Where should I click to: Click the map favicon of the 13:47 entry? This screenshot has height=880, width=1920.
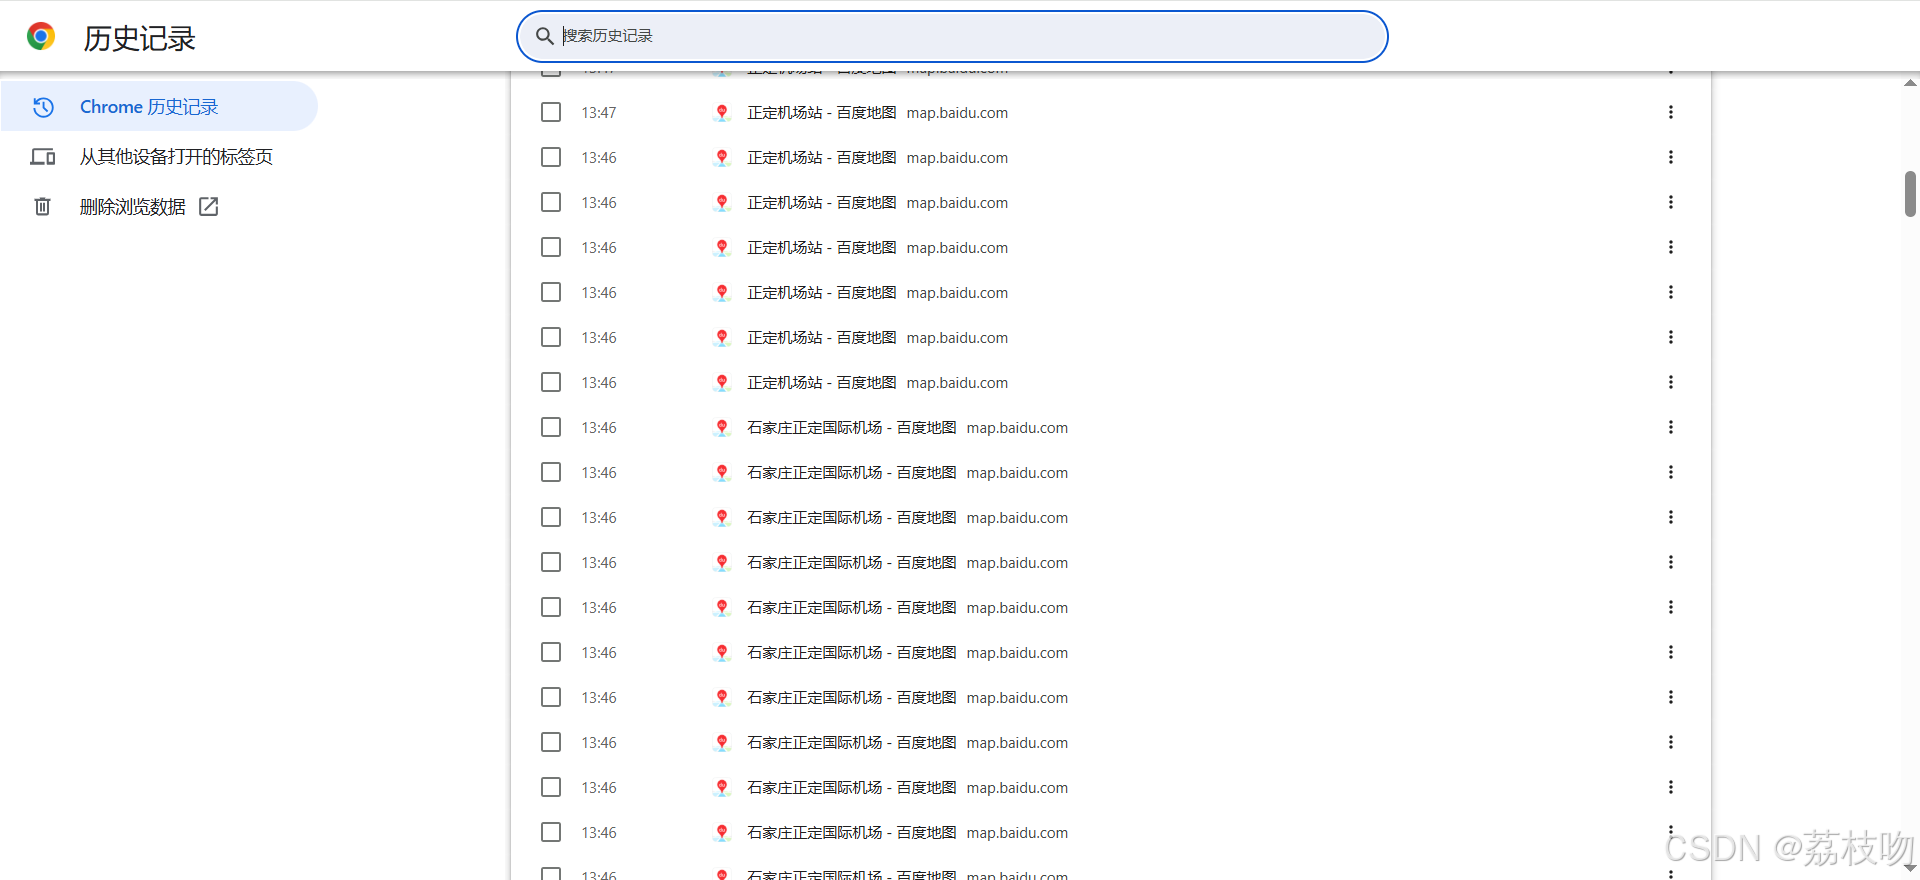pyautogui.click(x=722, y=112)
